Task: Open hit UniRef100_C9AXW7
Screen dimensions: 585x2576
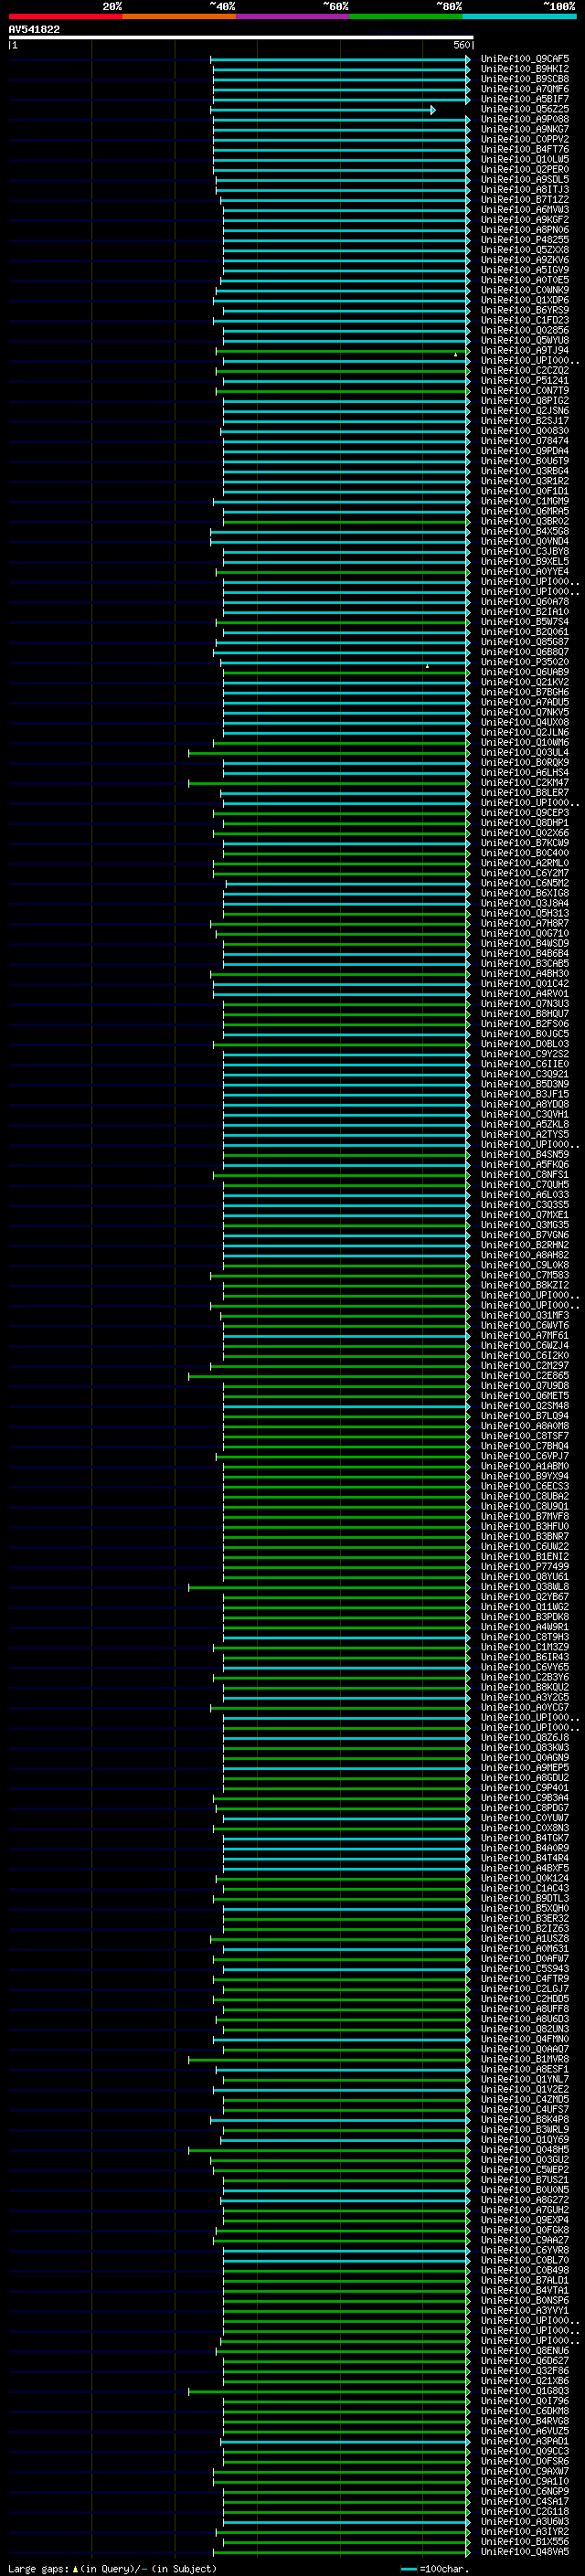Action: click(525, 2470)
